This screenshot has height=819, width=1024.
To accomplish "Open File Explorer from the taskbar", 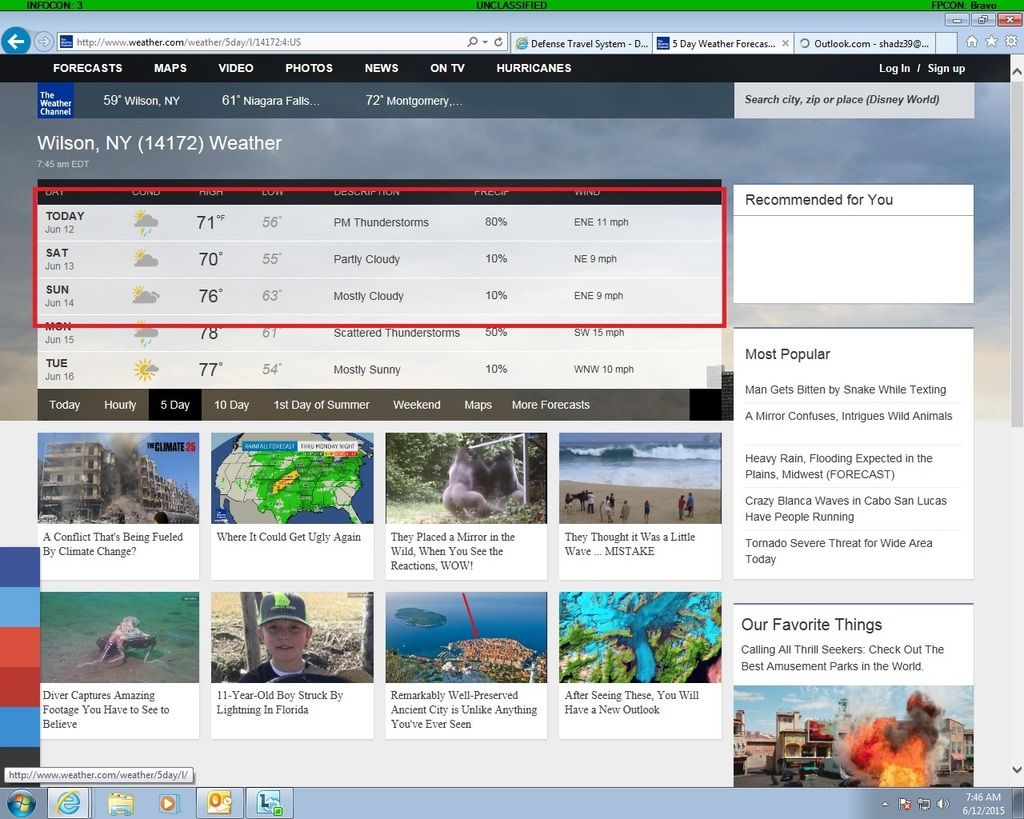I will [120, 803].
